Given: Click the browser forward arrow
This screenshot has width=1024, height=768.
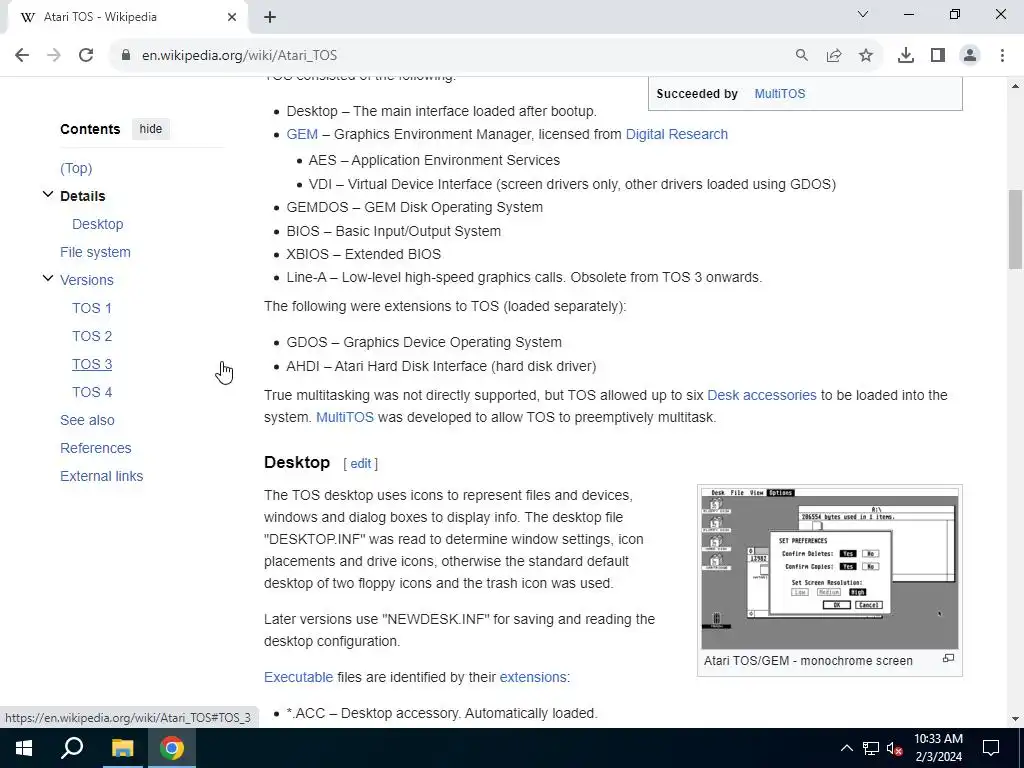Looking at the screenshot, I should [54, 56].
